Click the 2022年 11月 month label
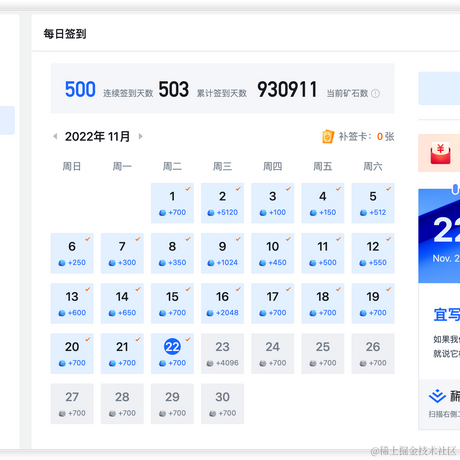The height and width of the screenshot is (460, 460). coord(97,136)
